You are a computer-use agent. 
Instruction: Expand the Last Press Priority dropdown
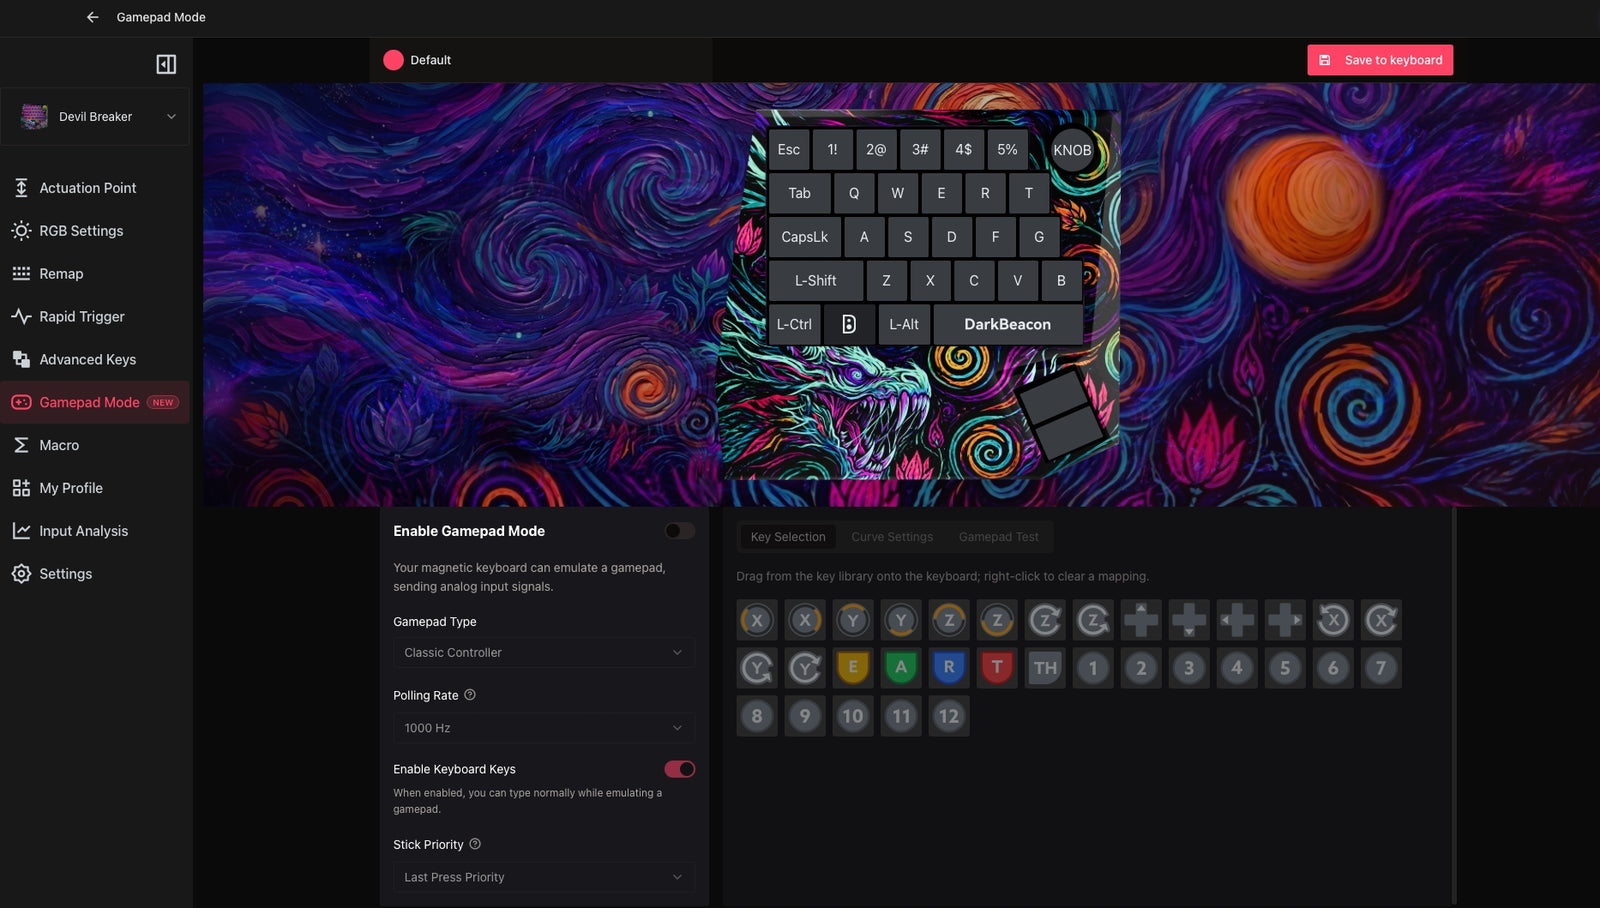[544, 877]
